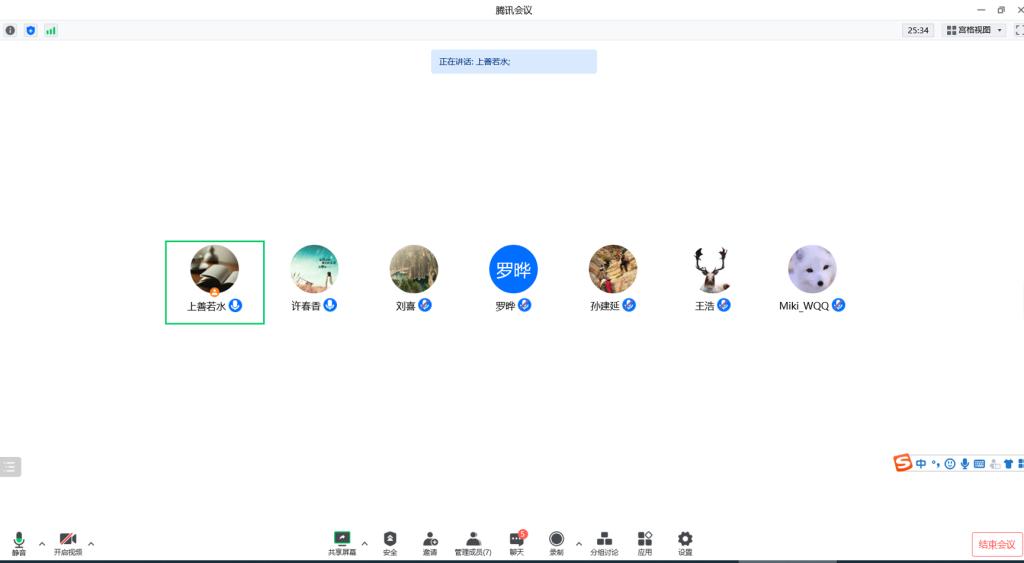Open the grid view layout dropdown
This screenshot has height=563, width=1024.
tap(975, 31)
